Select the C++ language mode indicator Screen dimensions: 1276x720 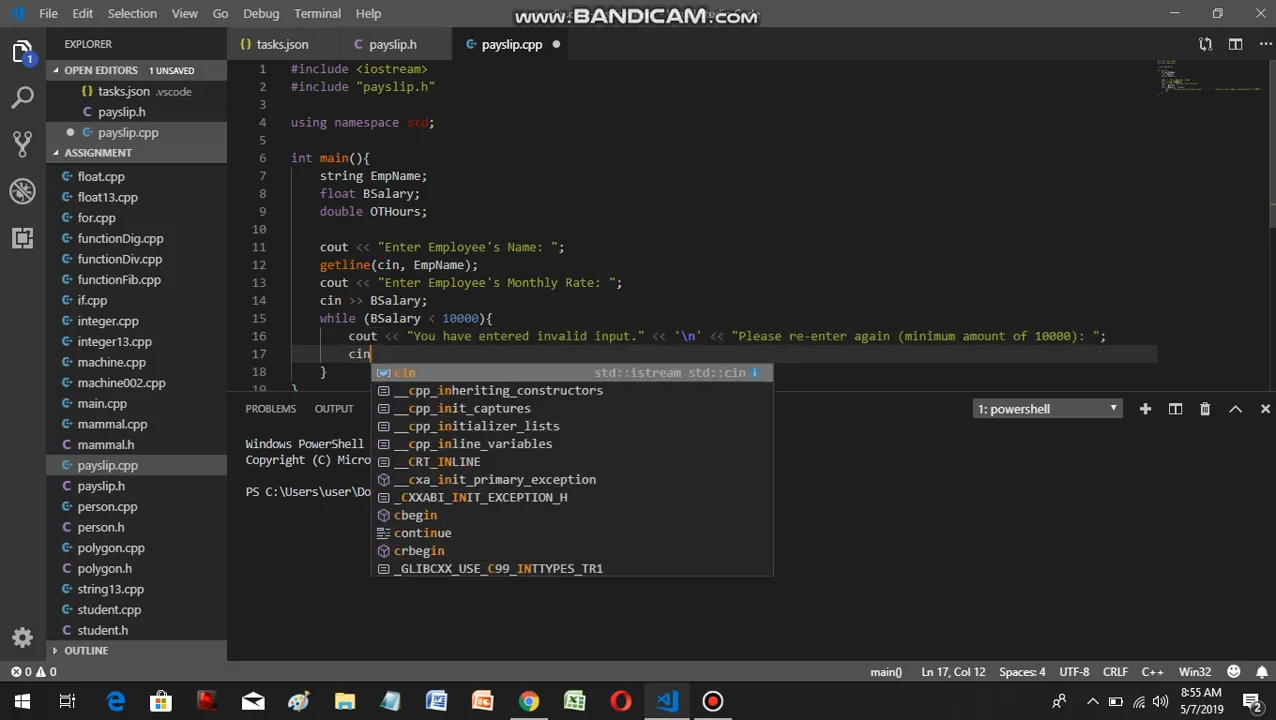coord(1152,672)
